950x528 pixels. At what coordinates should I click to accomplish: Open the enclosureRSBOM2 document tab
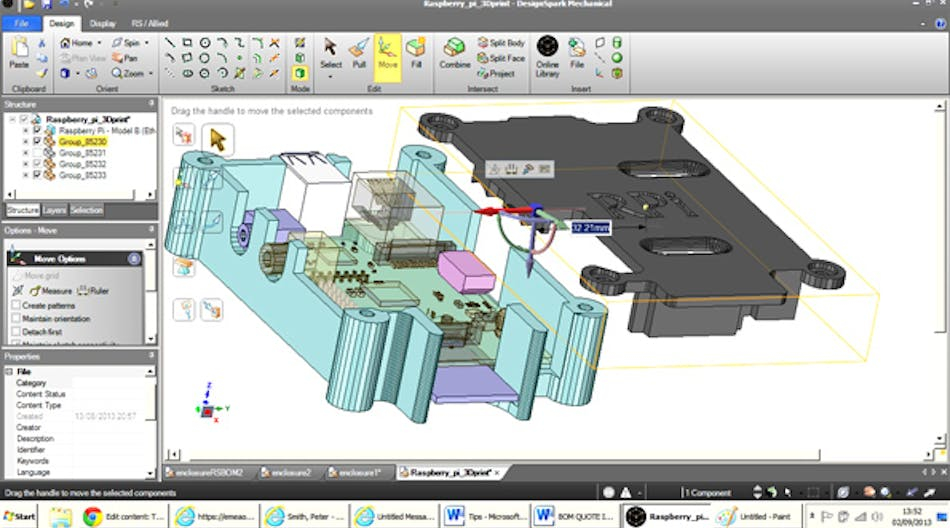click(x=205, y=472)
